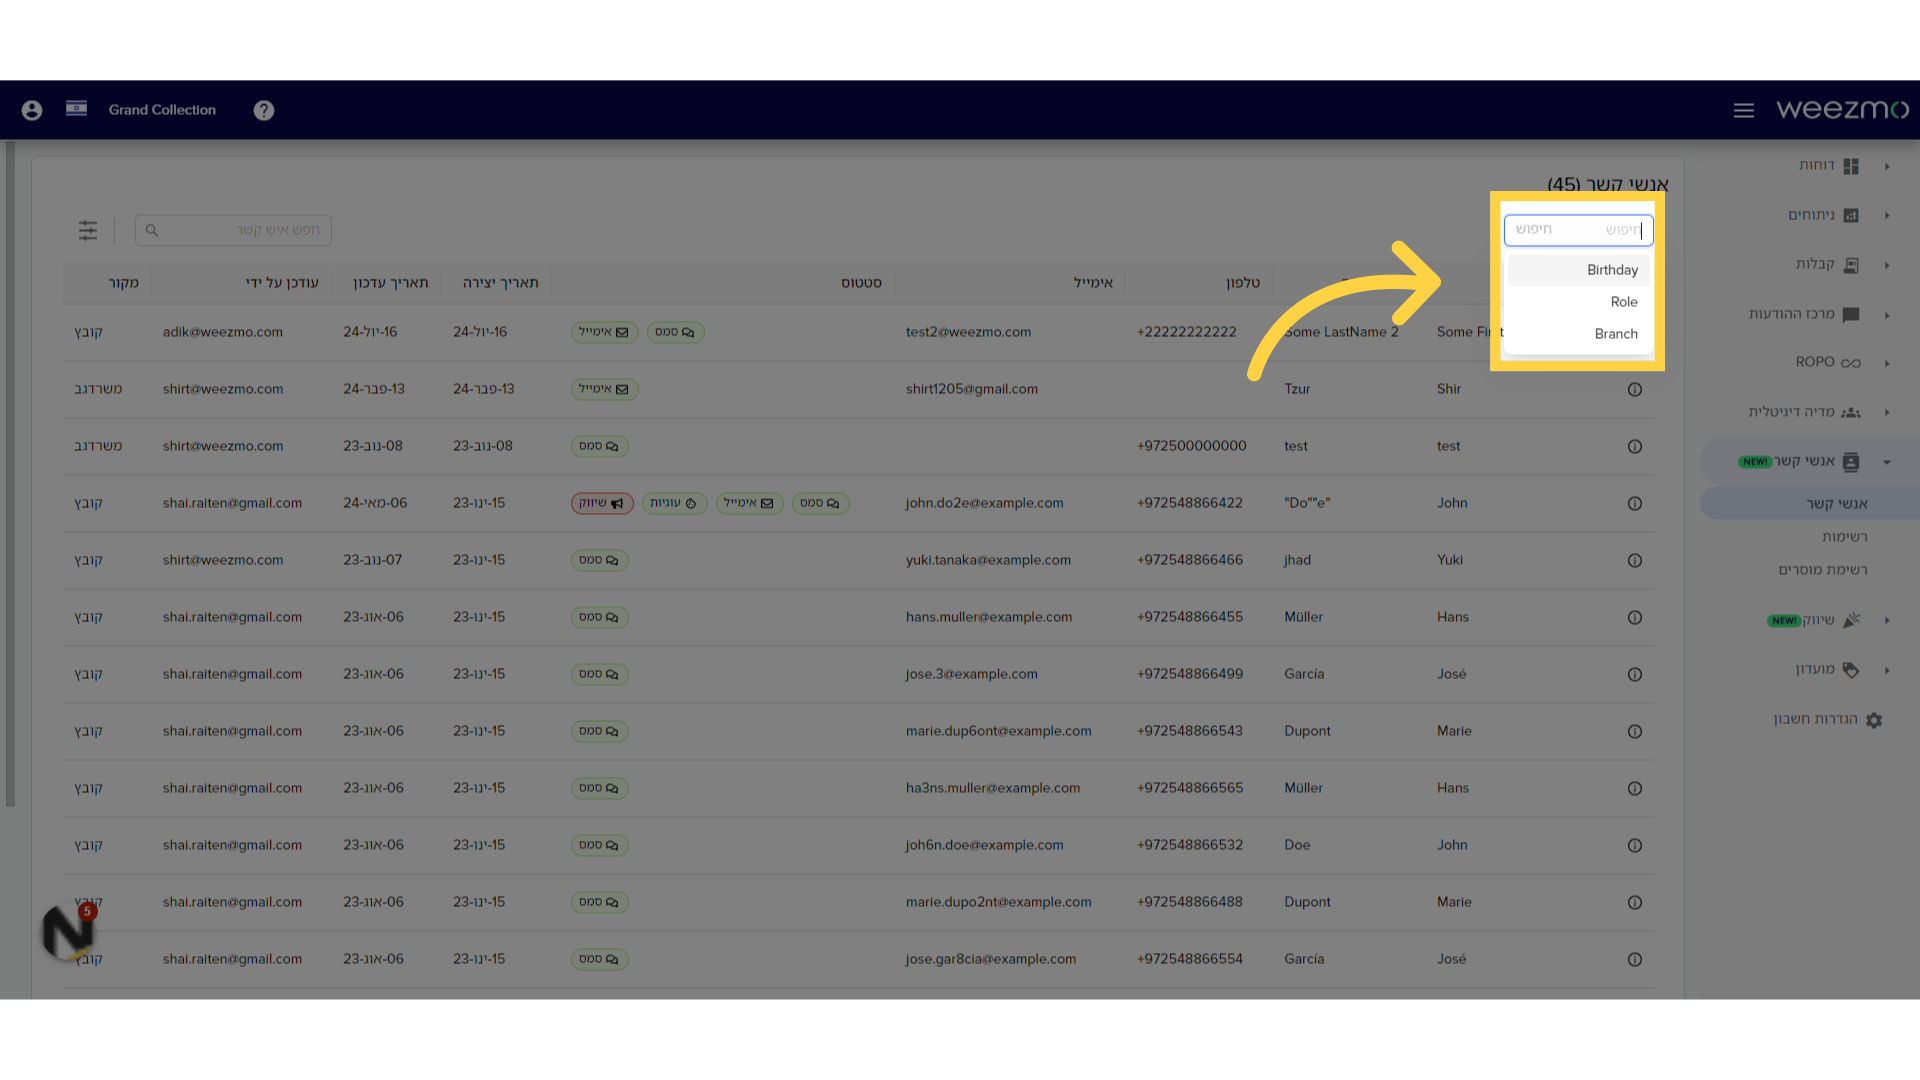Viewport: 1920px width, 1080px height.
Task: Click the עוגיות status tag for john.do2e
Action: [674, 503]
